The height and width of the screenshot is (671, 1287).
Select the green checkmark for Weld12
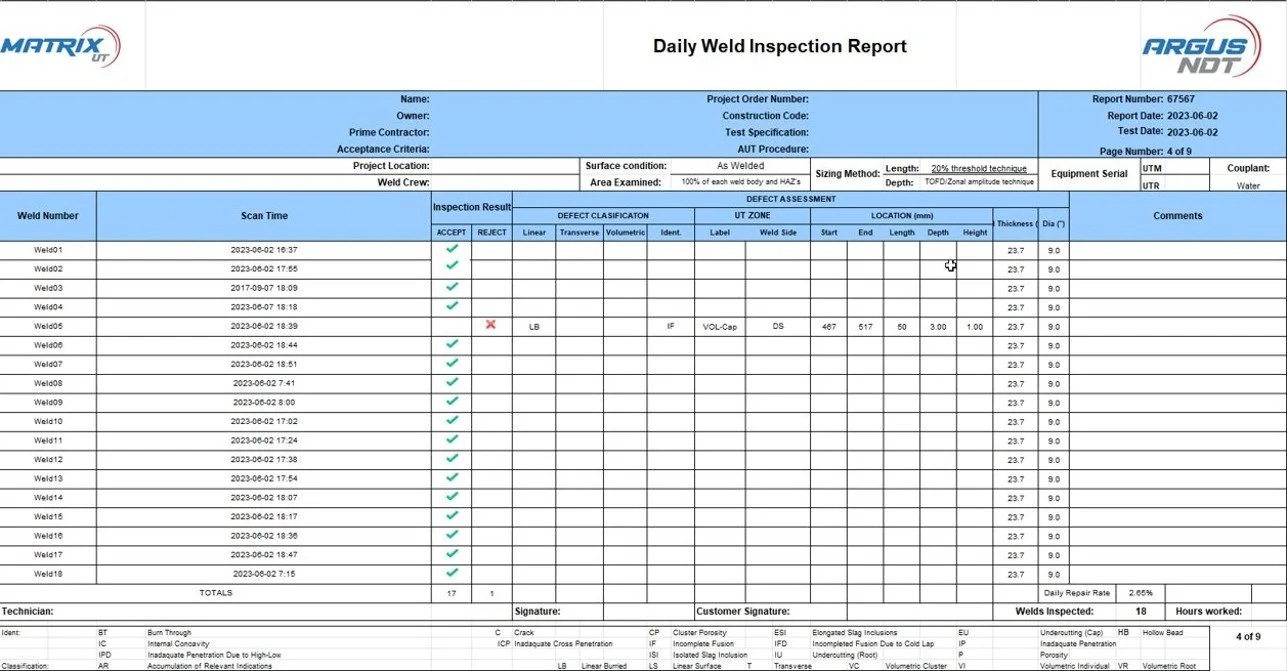coord(451,457)
